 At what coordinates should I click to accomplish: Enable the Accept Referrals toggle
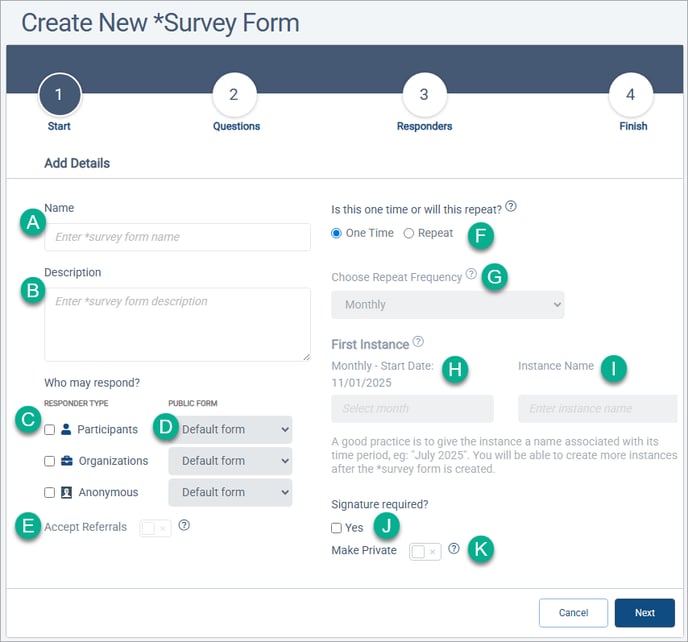coord(156,527)
